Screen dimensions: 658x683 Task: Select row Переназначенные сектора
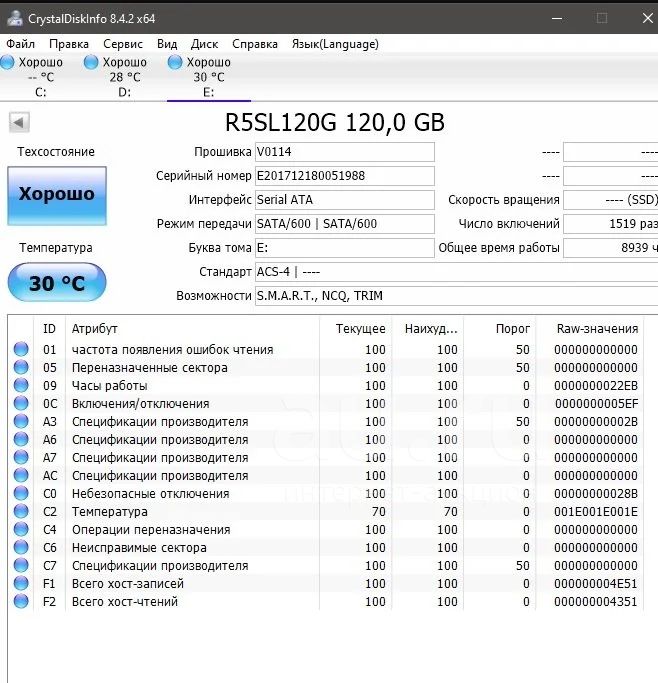[326, 367]
